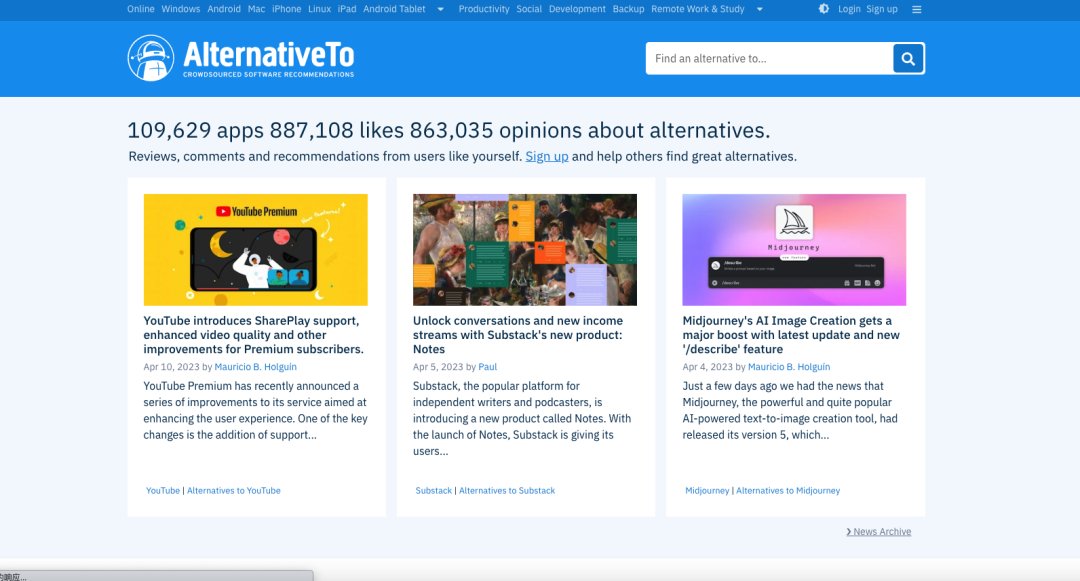Open the News Archive link
Screen dimensions: 1080x581
pyautogui.click(x=879, y=532)
